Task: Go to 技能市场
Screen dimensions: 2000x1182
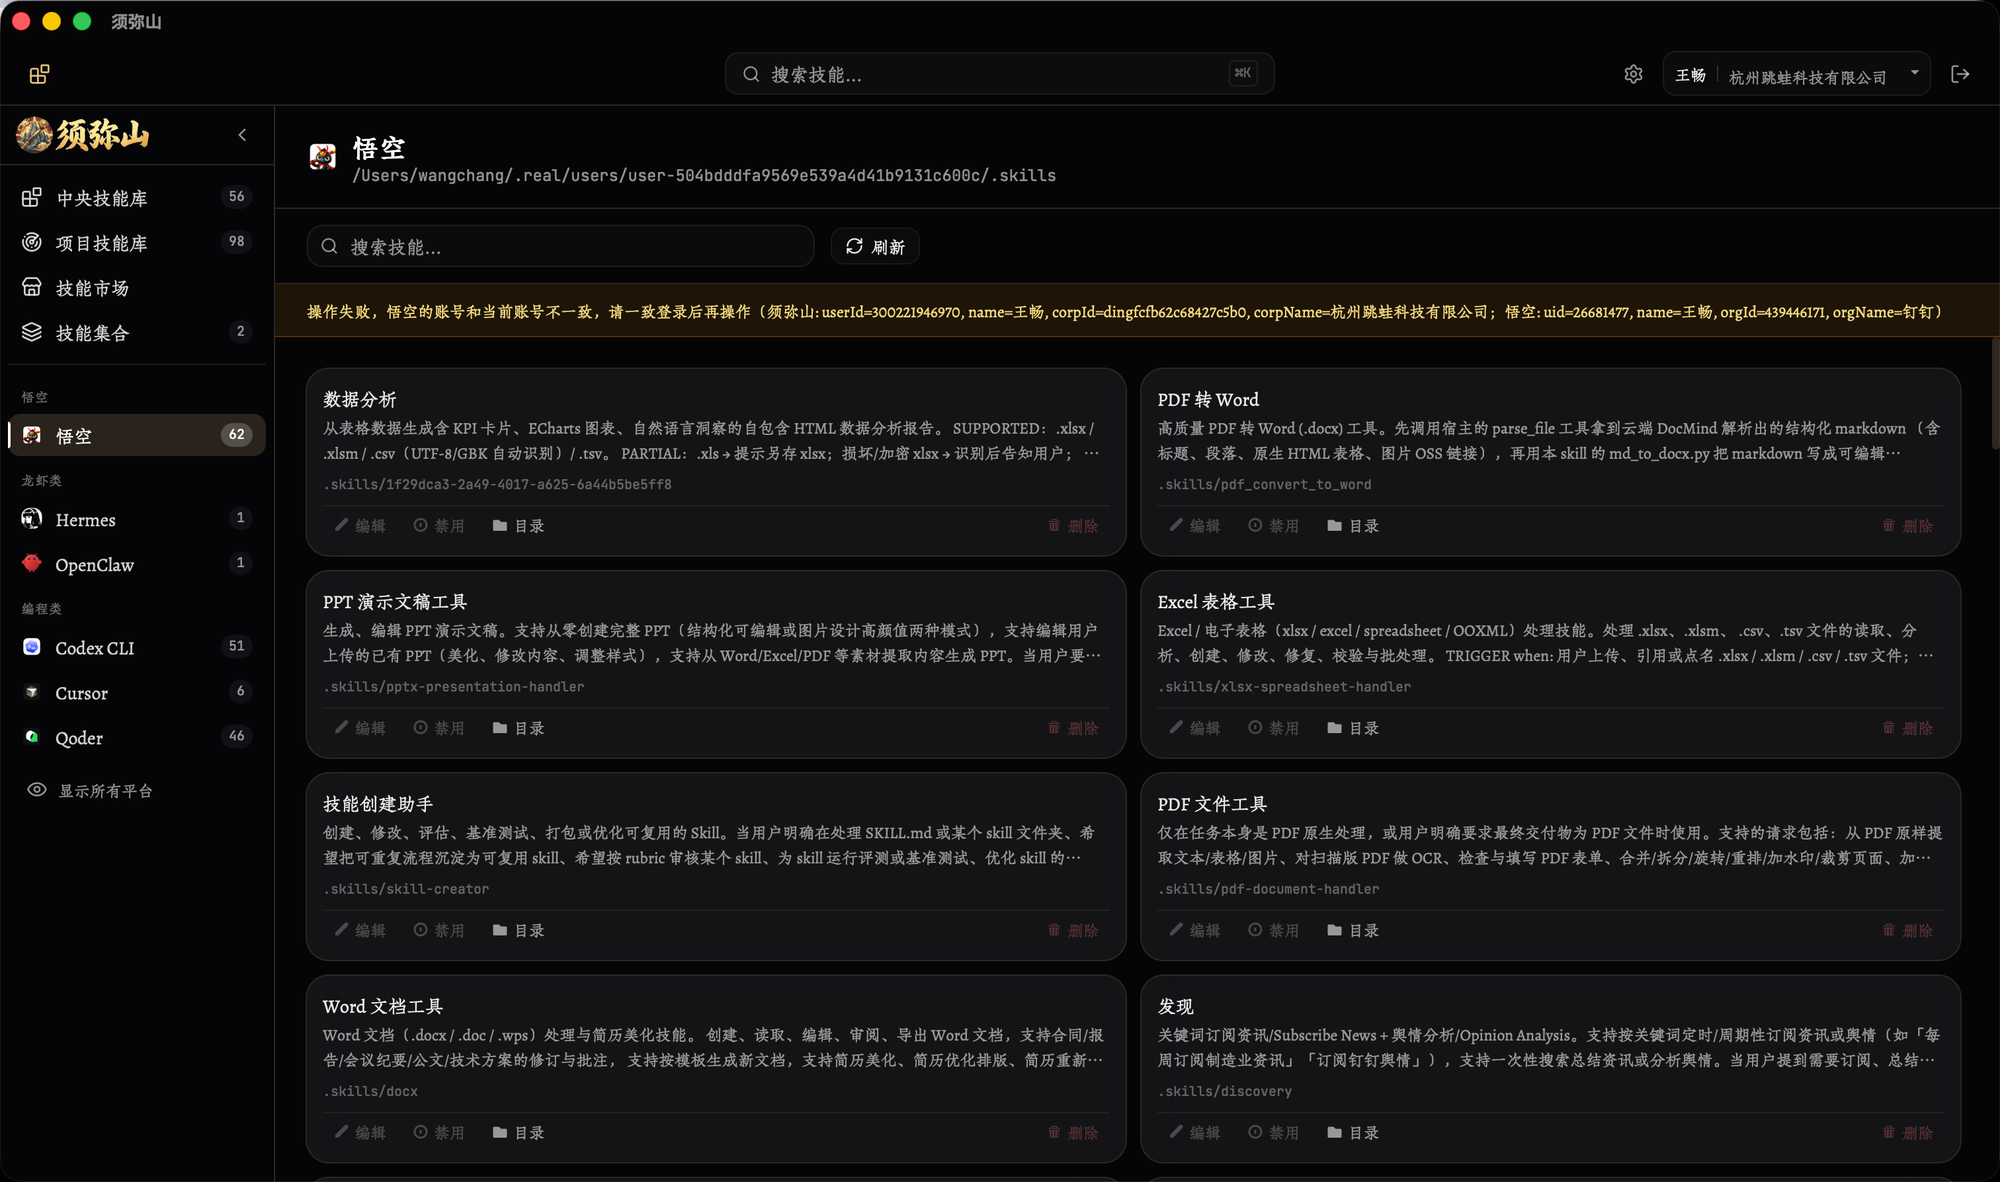Action: [137, 288]
